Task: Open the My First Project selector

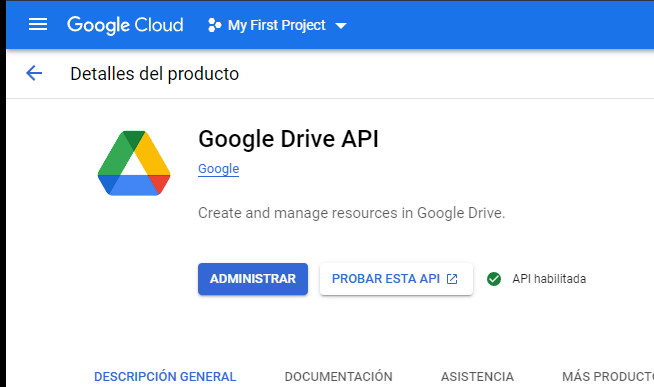Action: pos(277,25)
